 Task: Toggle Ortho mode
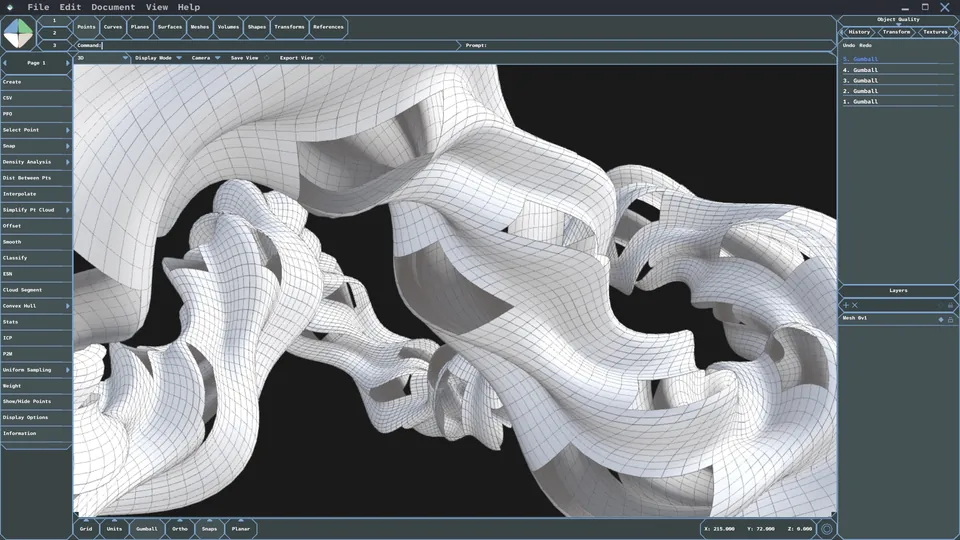point(179,528)
